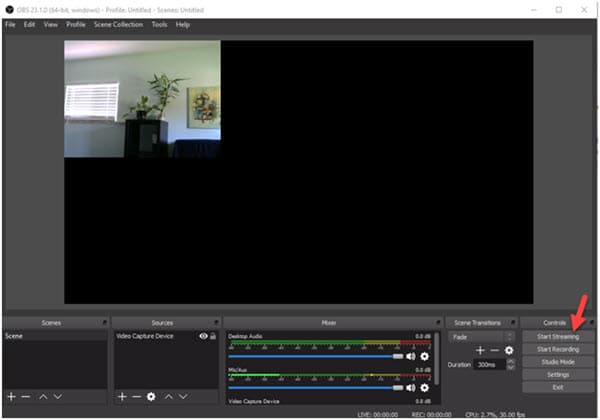Click LIVE 00:00:00 status text

[378, 415]
